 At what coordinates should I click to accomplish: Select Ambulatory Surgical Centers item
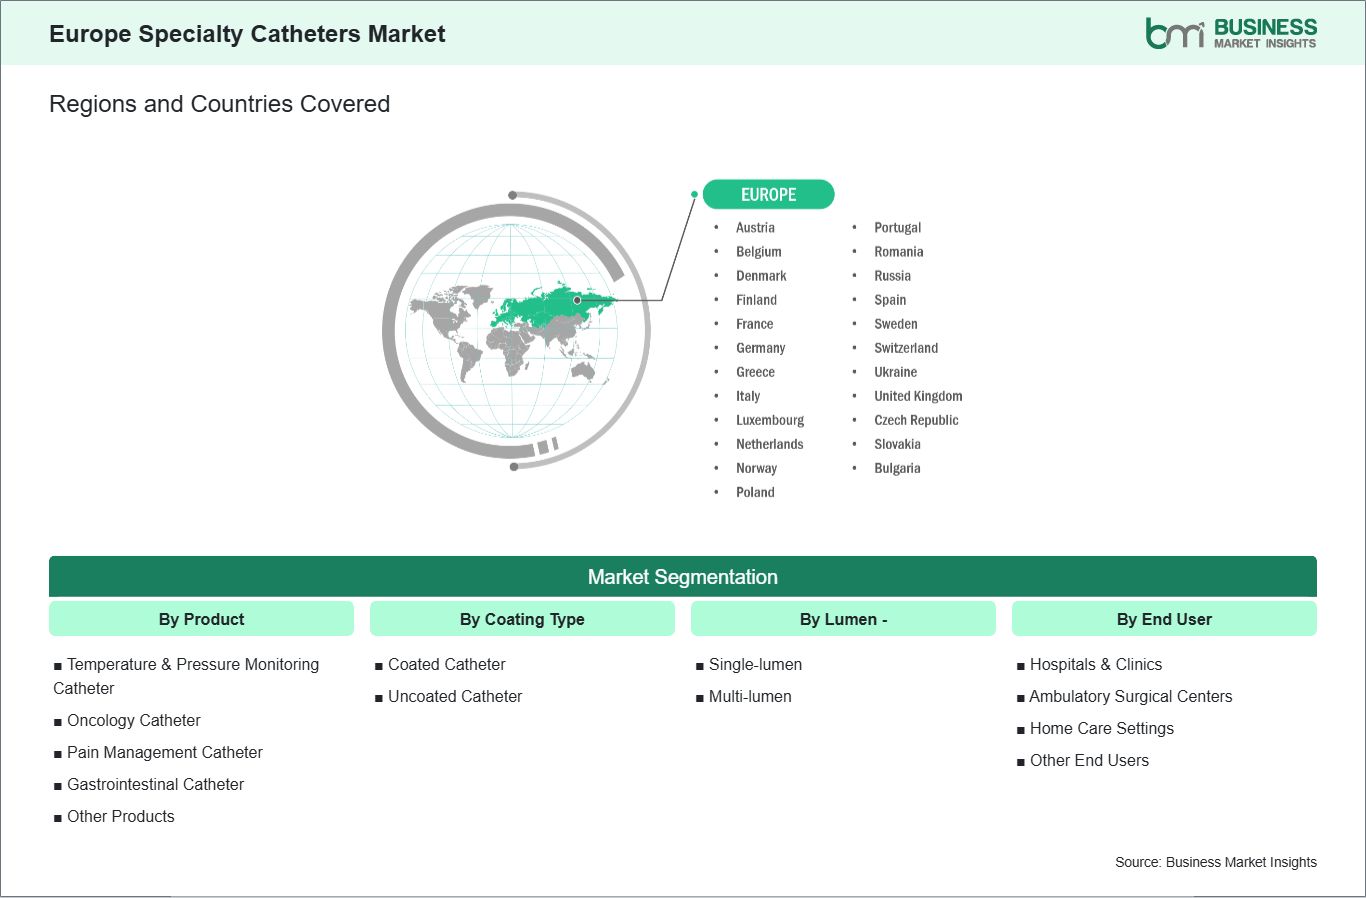1130,696
